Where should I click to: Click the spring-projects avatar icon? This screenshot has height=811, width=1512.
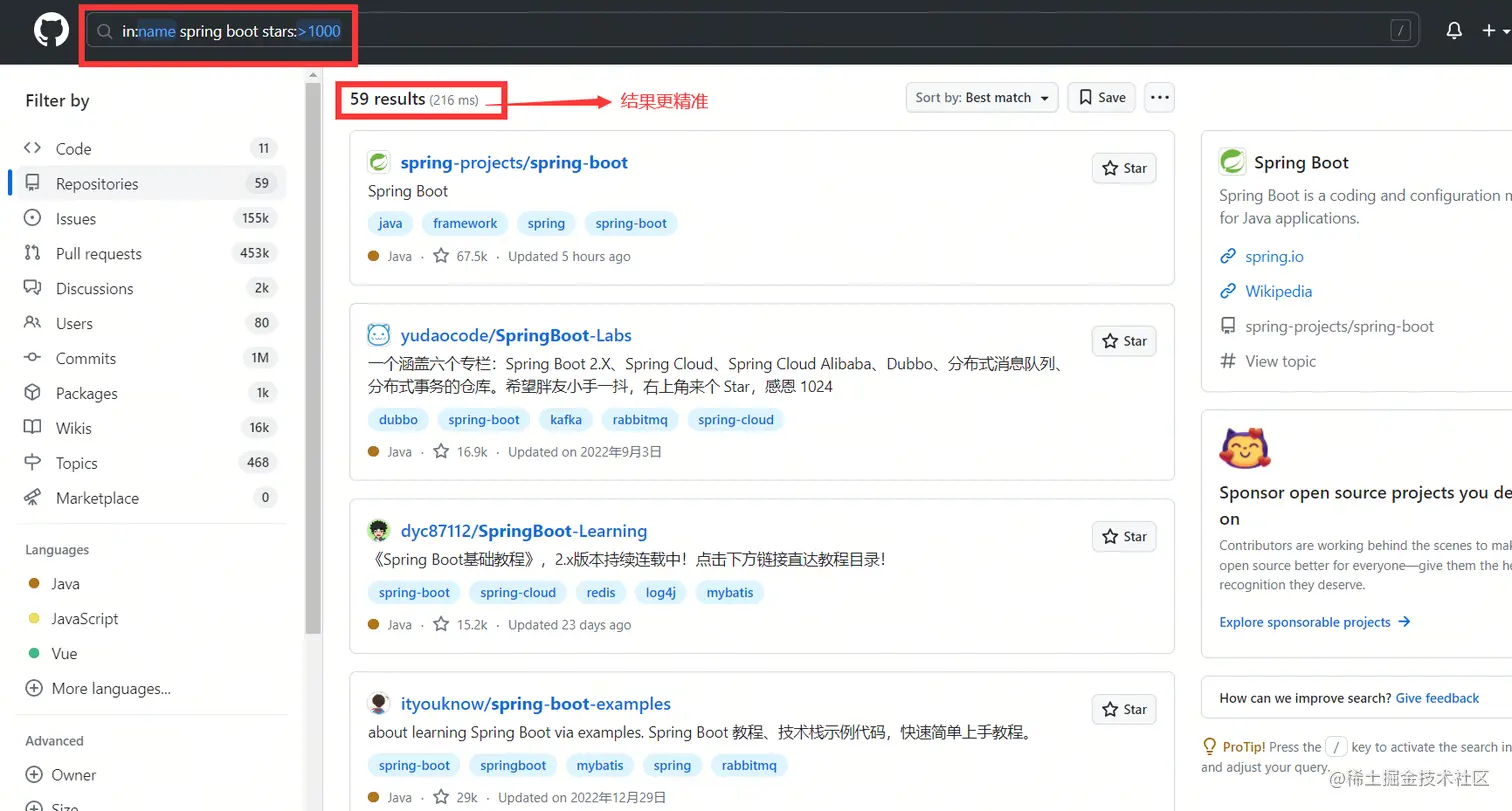[x=378, y=162]
